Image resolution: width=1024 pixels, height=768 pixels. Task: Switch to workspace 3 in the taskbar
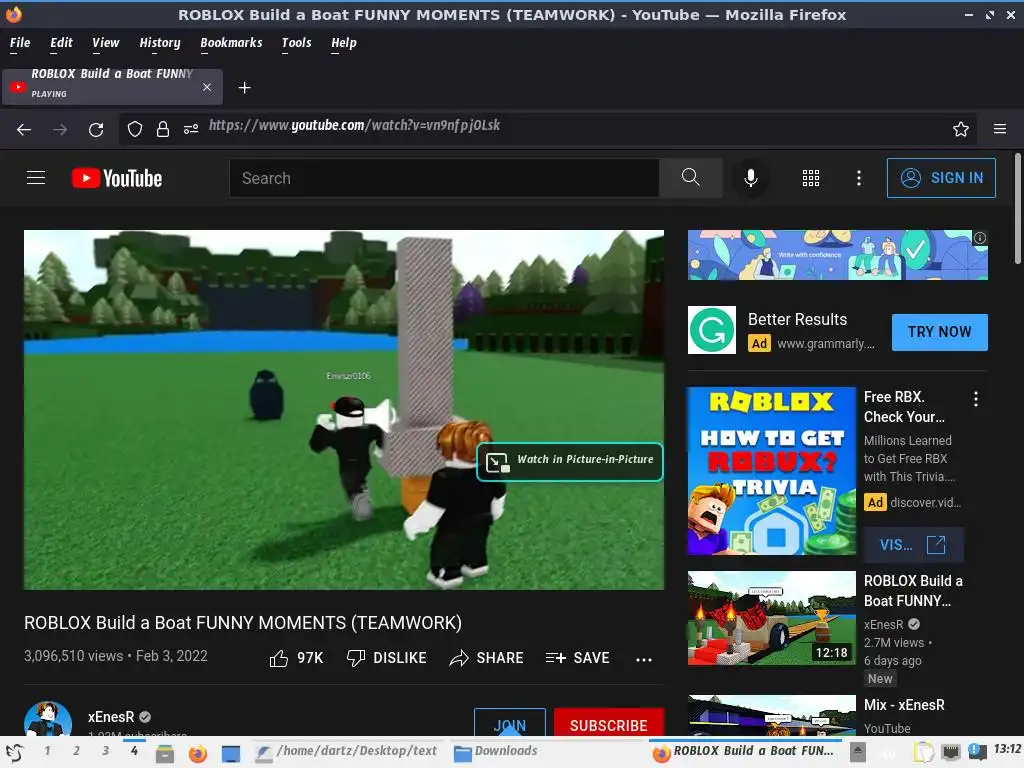click(105, 751)
